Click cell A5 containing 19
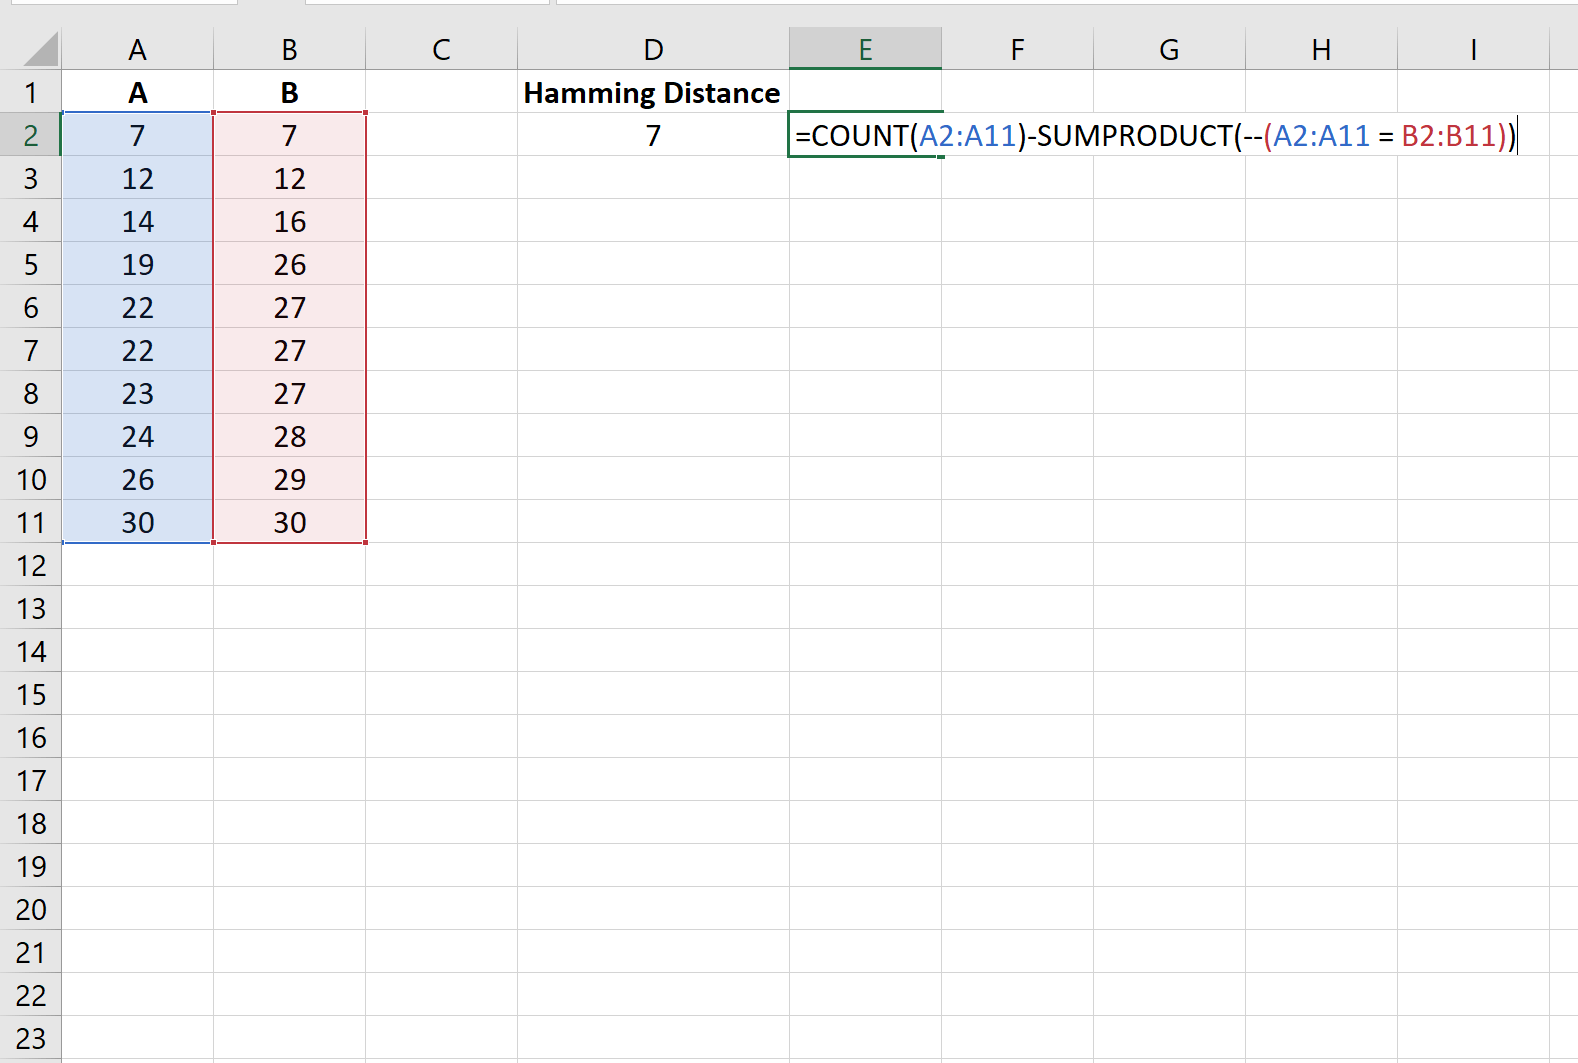The width and height of the screenshot is (1578, 1063). tap(138, 264)
